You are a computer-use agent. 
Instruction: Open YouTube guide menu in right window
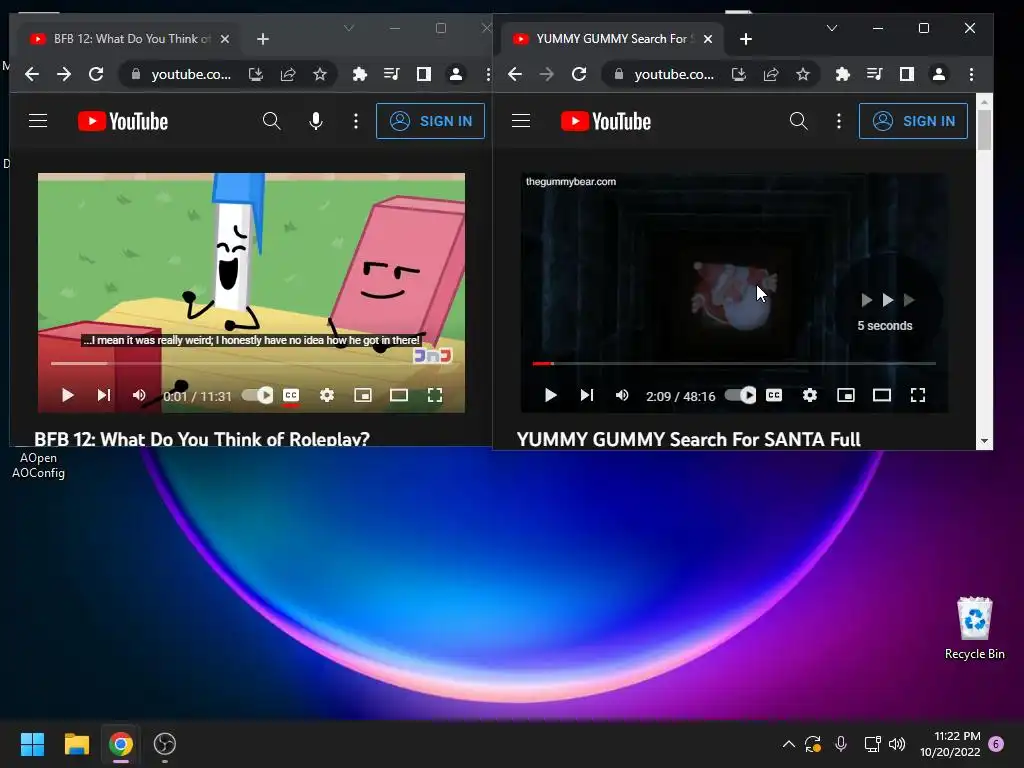tap(520, 121)
